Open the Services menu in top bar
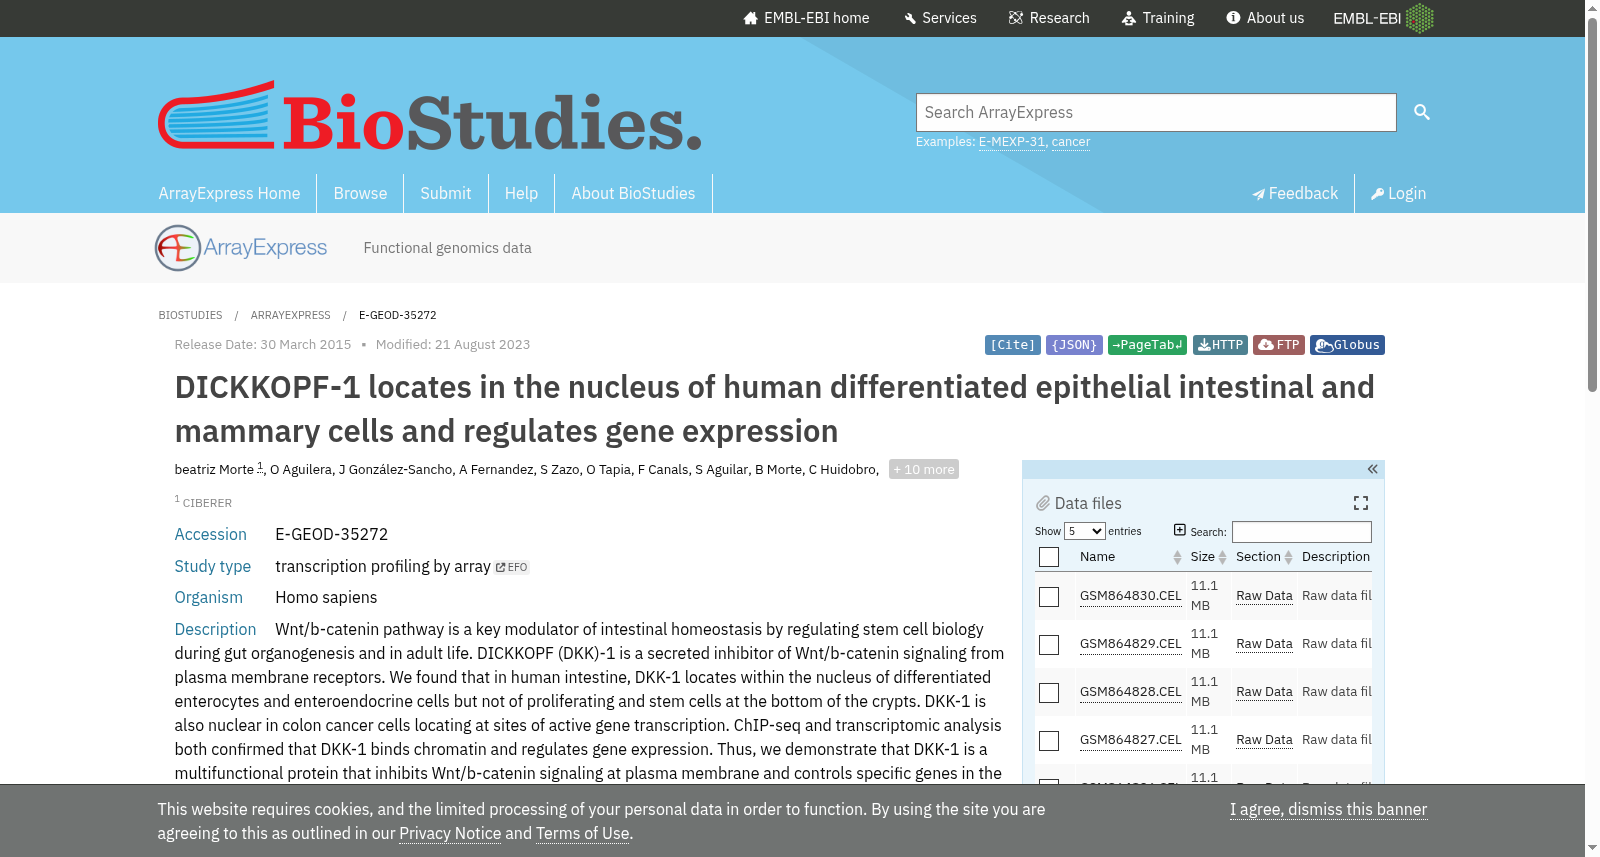This screenshot has width=1600, height=857. 940,18
